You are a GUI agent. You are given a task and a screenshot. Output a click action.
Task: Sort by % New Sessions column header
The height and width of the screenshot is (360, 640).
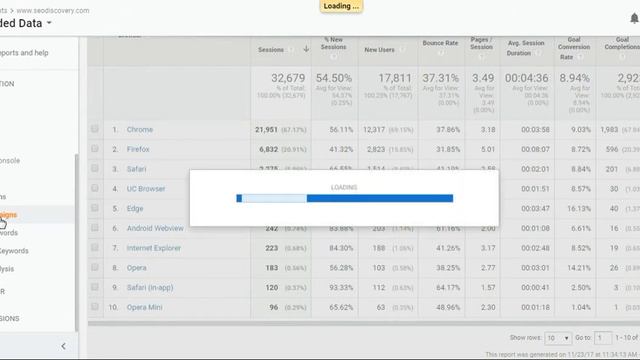point(333,43)
